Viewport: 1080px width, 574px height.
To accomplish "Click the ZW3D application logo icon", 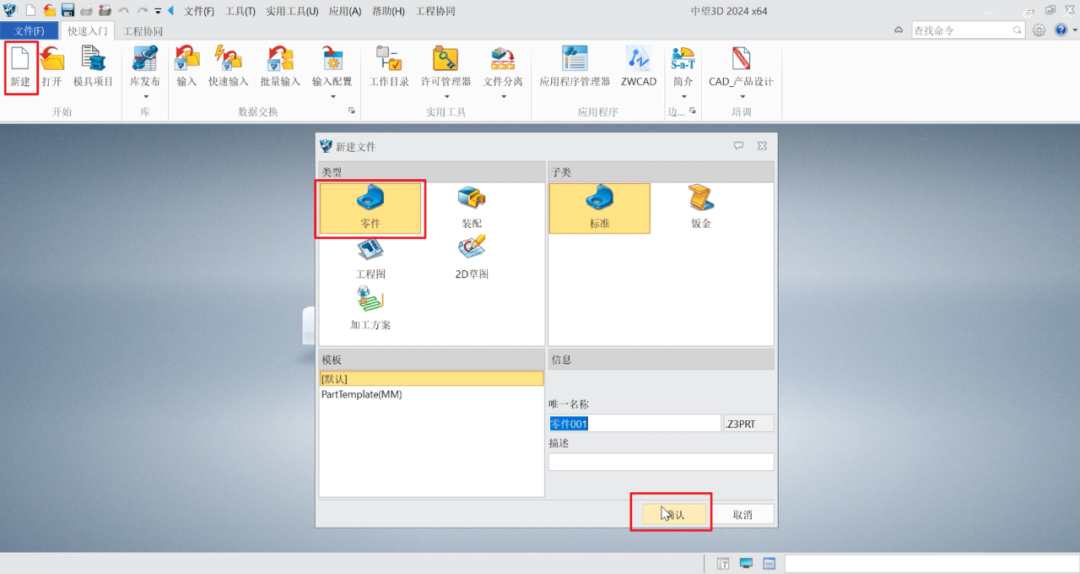I will [10, 10].
